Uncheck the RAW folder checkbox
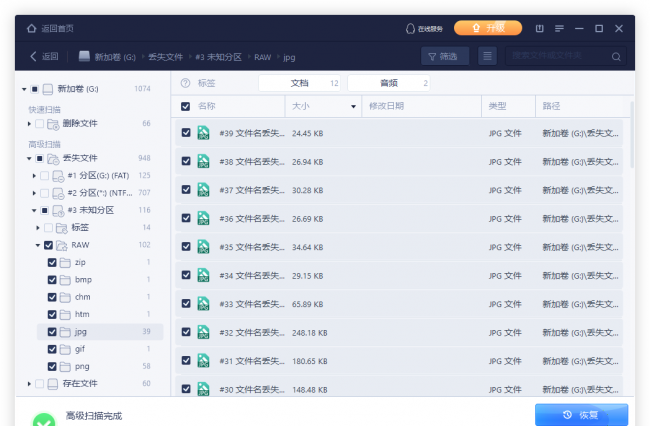The image size is (650, 426). tap(48, 245)
